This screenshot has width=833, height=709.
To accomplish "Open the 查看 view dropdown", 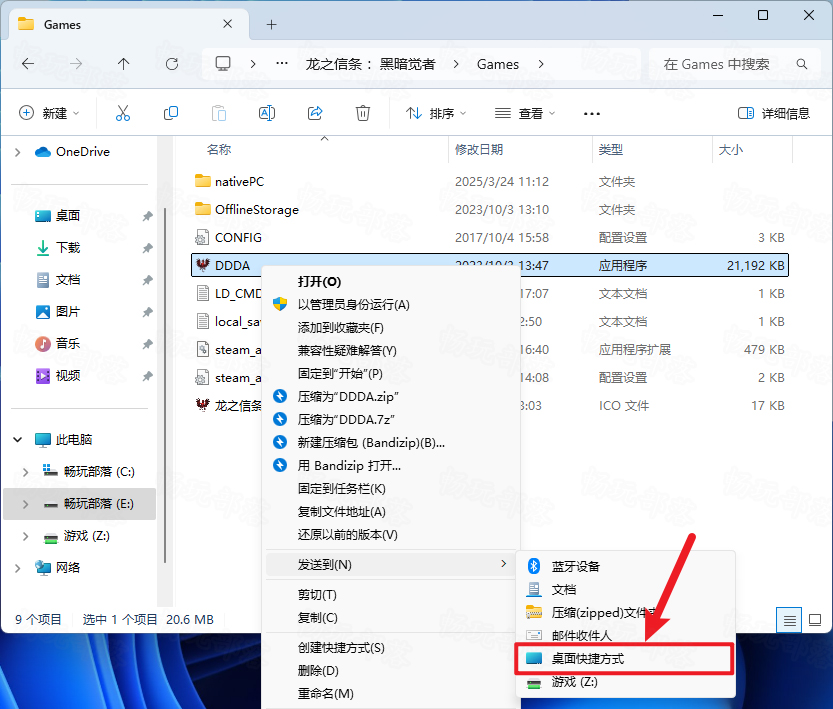I will 525,113.
